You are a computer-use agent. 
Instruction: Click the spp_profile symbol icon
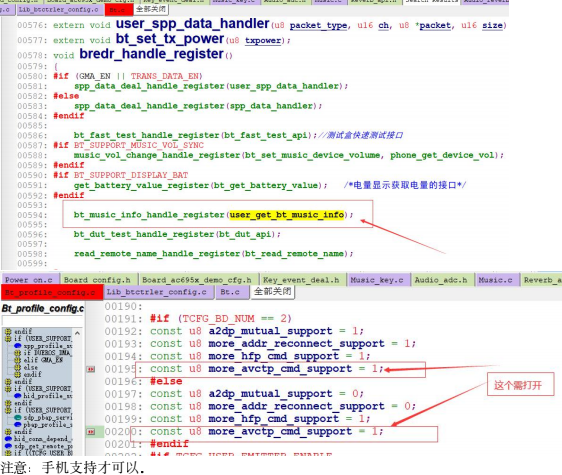18,346
